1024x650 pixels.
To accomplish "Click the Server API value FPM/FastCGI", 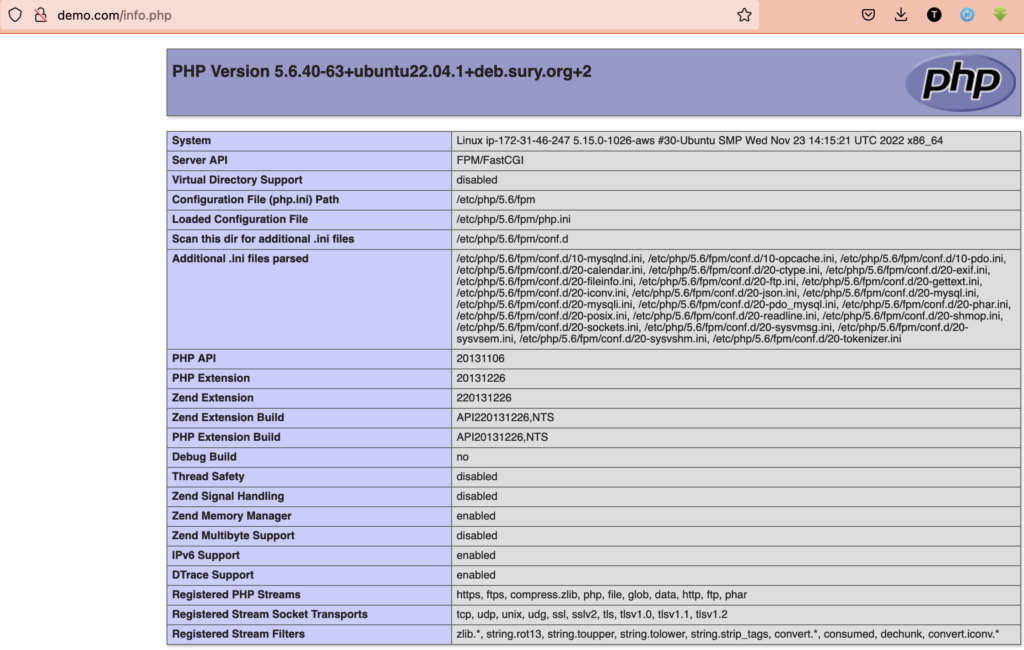I will (x=490, y=160).
